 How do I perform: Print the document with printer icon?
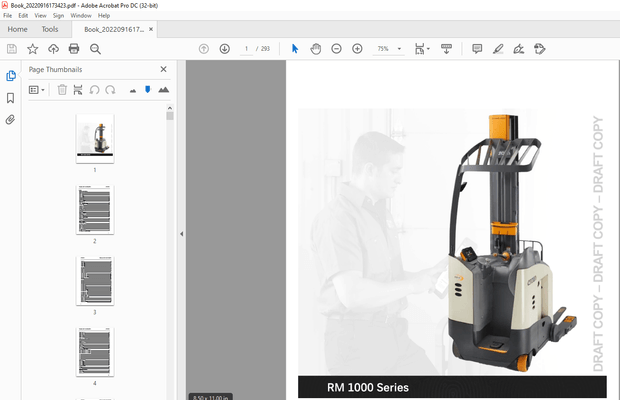(x=74, y=49)
